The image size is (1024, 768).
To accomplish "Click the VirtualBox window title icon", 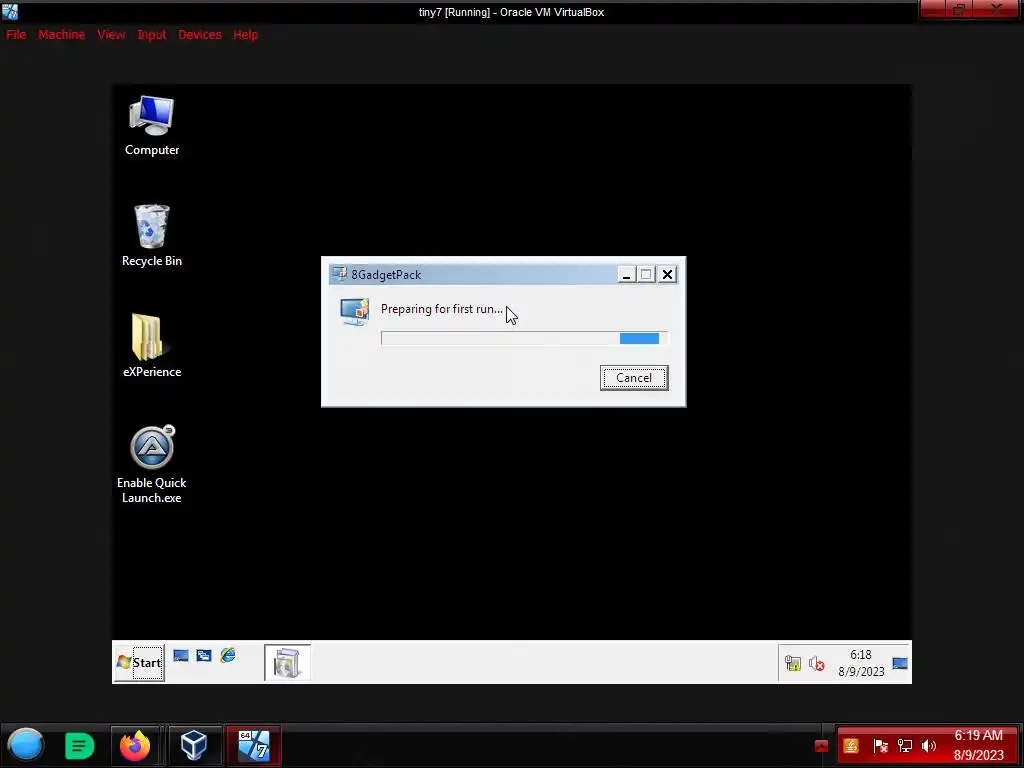I will 10,11.
